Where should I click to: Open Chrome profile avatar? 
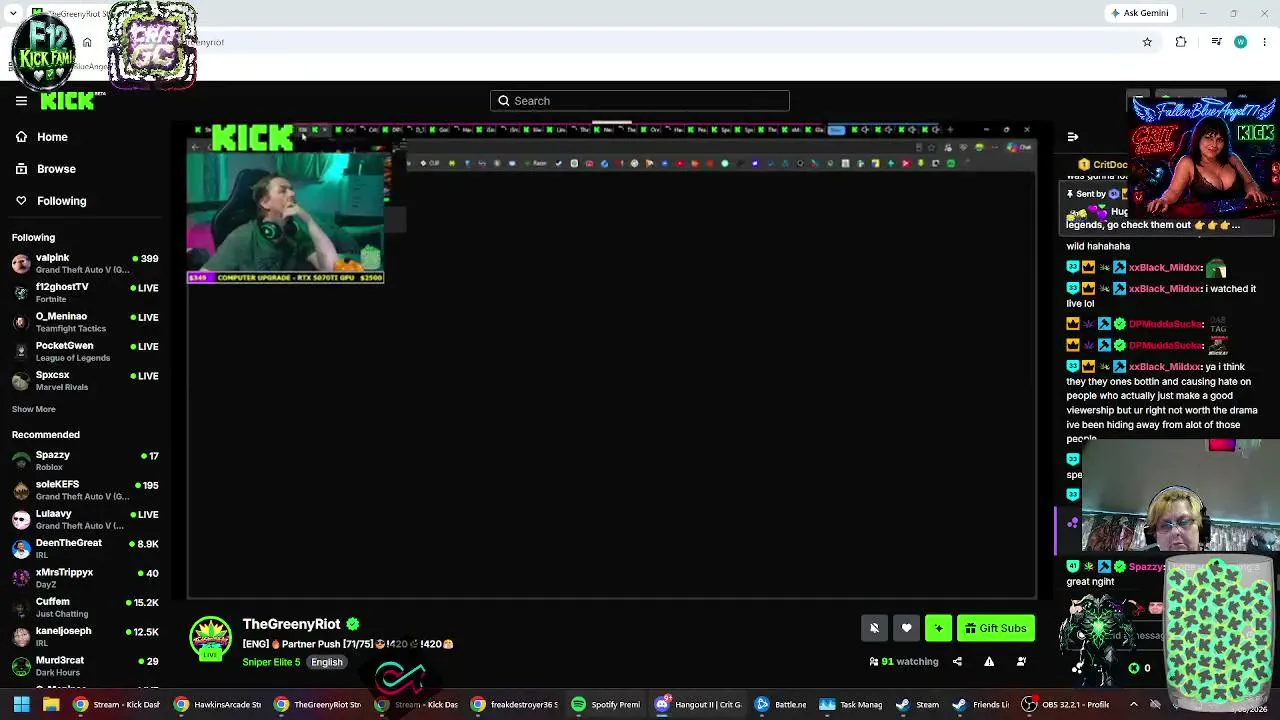[1240, 42]
